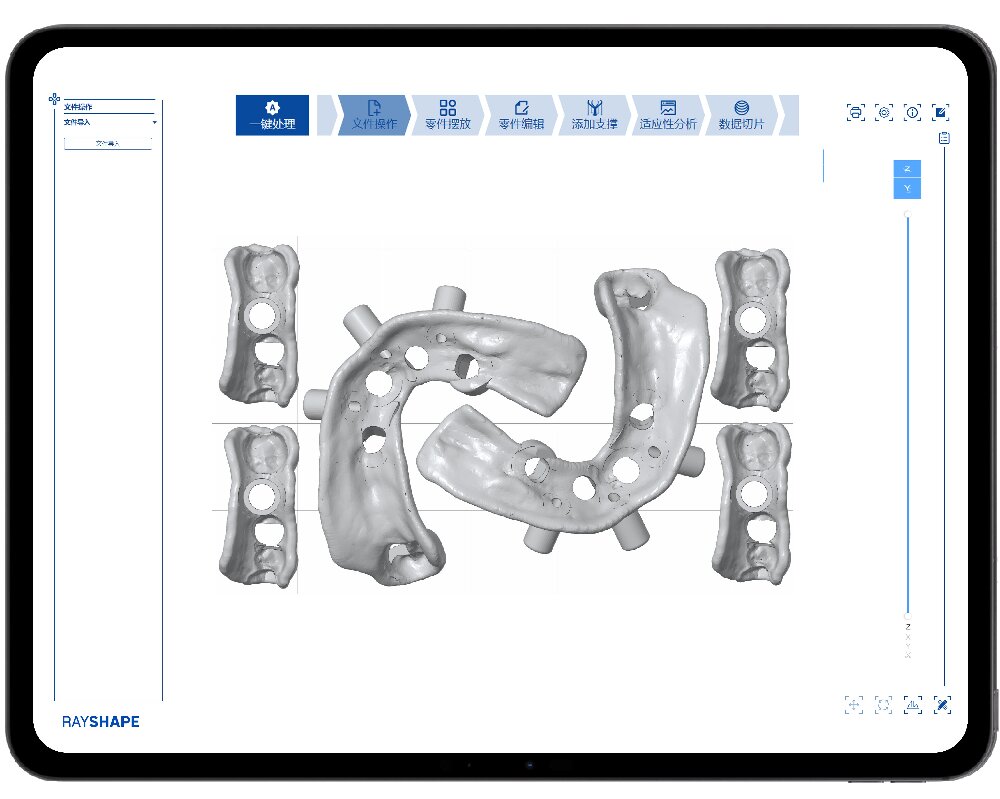Click the small Z label below the slider

(908, 627)
